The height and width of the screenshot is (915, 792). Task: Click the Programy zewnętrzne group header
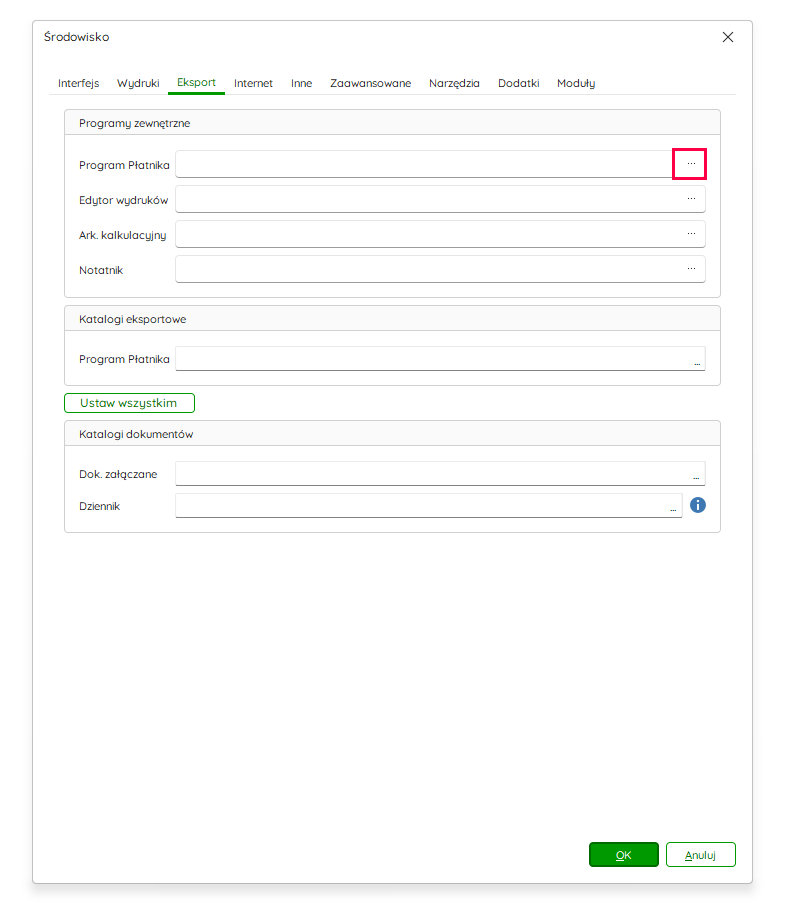[392, 123]
